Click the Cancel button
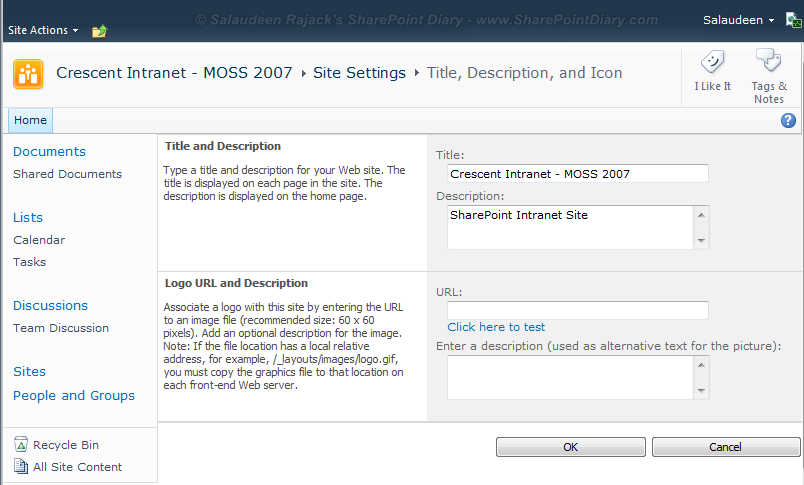 point(726,447)
